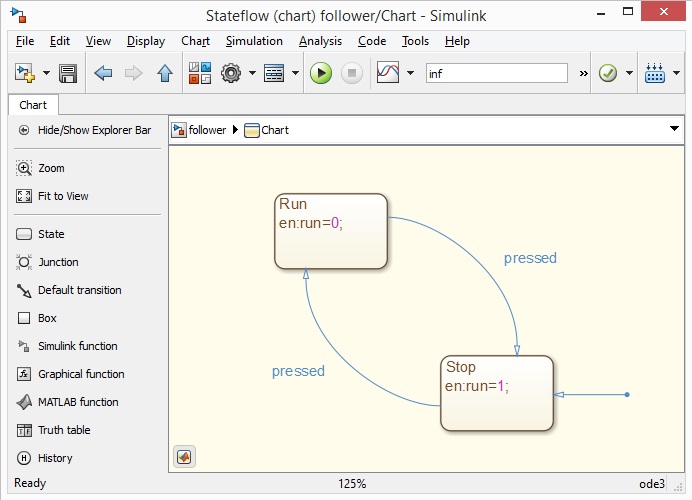The image size is (692, 500).
Task: Expand the breadcrumb separator arrow after follower
Action: pos(235,130)
